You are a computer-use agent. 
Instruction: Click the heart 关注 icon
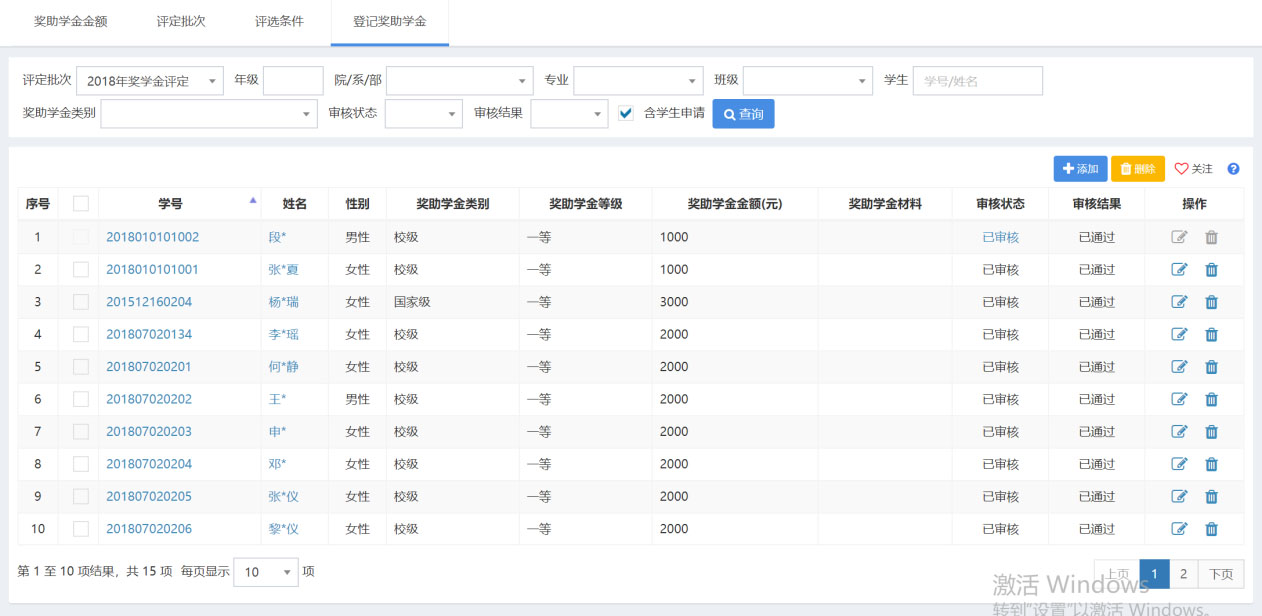[x=1181, y=169]
